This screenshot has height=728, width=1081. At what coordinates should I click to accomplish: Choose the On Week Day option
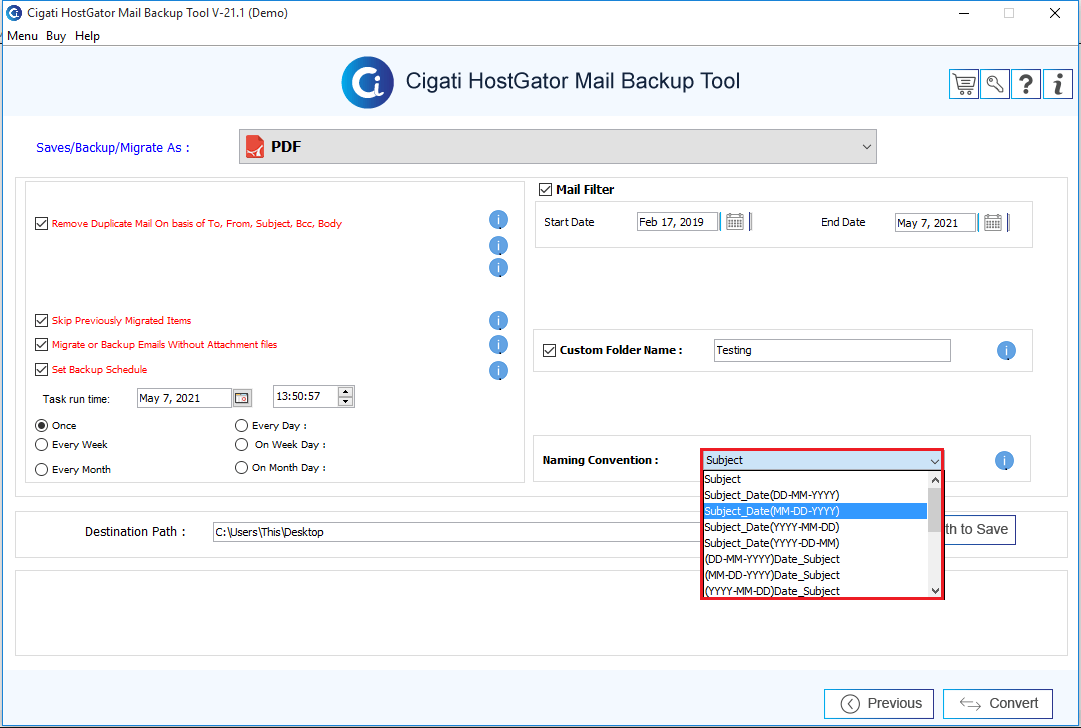(241, 445)
